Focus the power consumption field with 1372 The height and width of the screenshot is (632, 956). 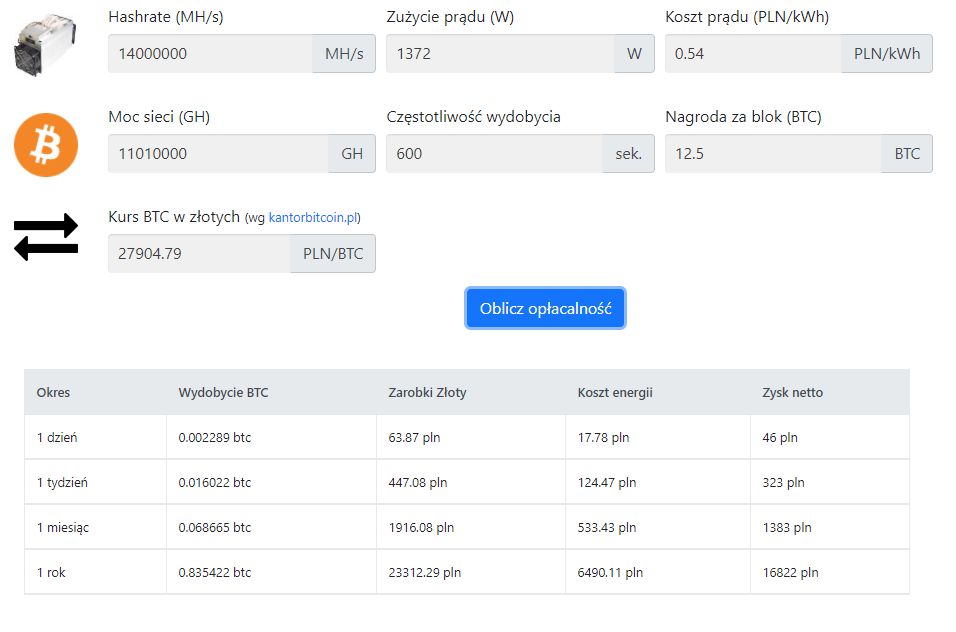(500, 54)
